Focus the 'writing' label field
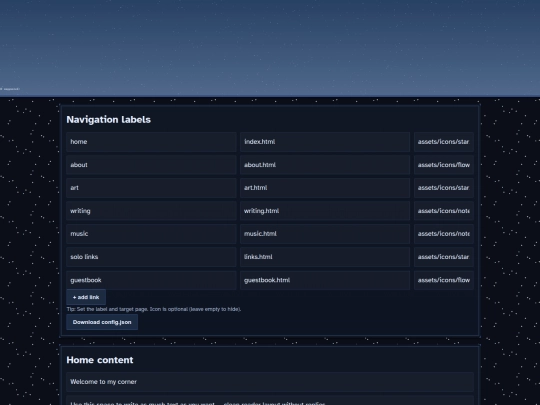Image resolution: width=540 pixels, height=405 pixels. (151, 211)
